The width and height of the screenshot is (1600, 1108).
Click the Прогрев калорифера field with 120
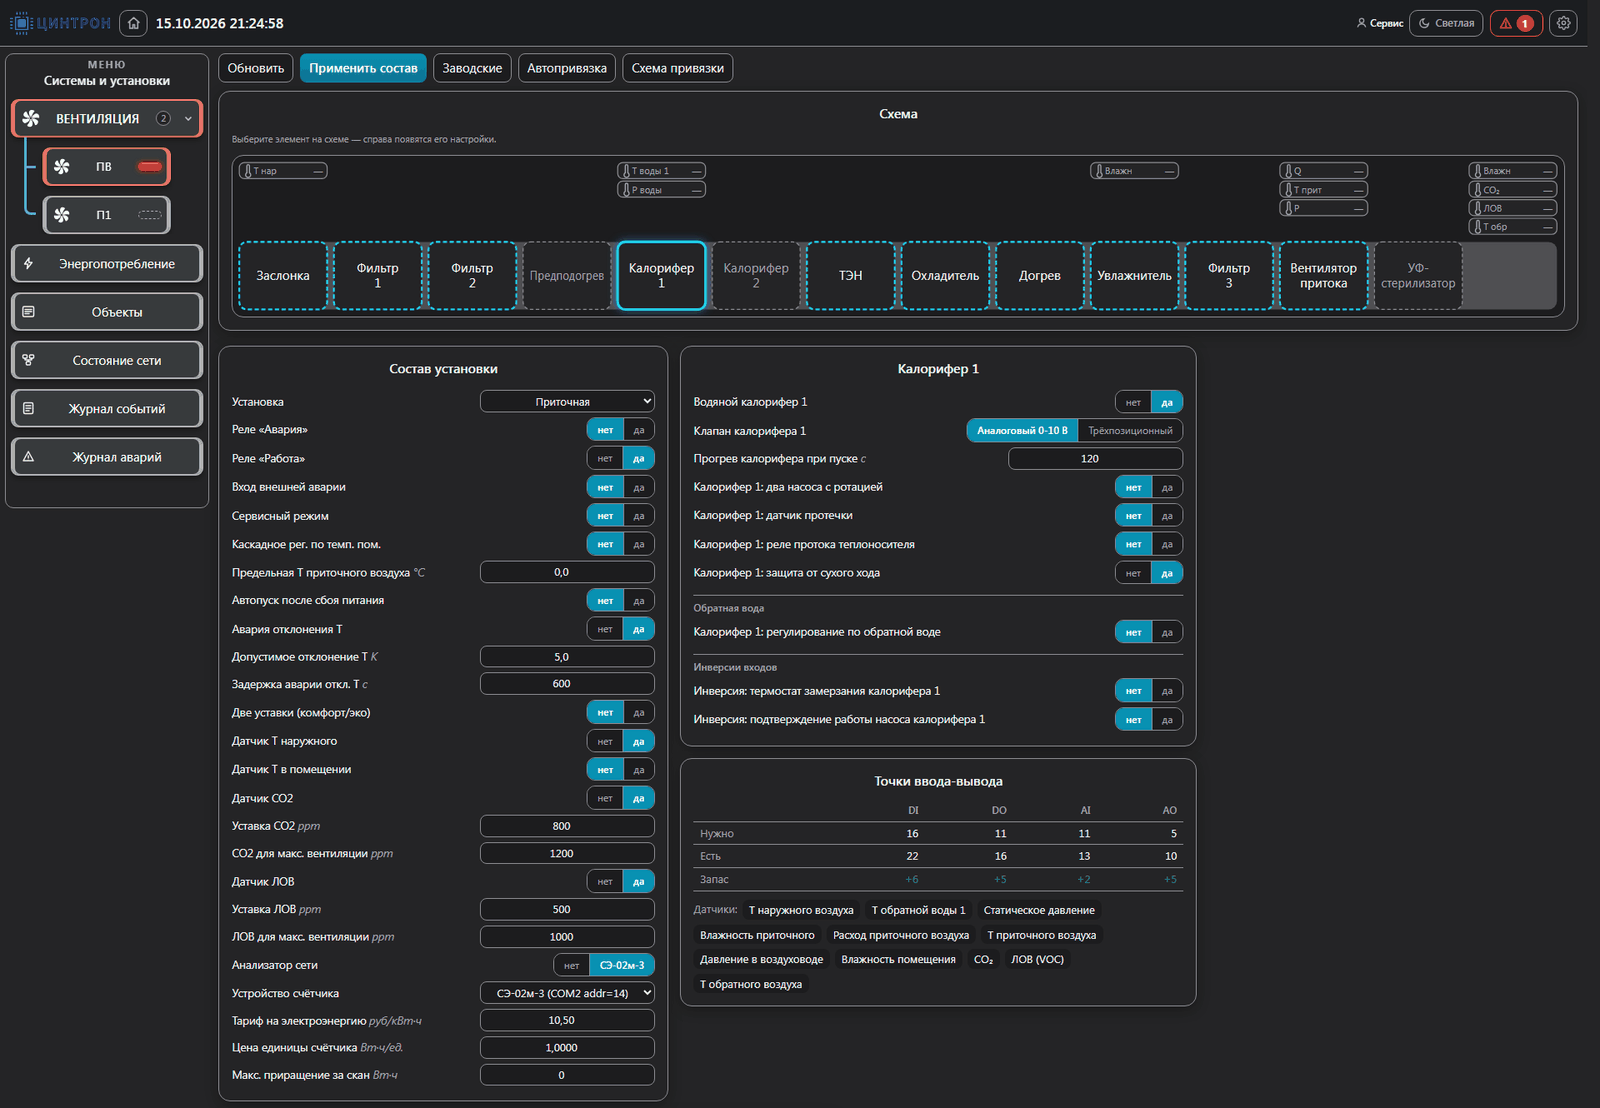click(1095, 458)
